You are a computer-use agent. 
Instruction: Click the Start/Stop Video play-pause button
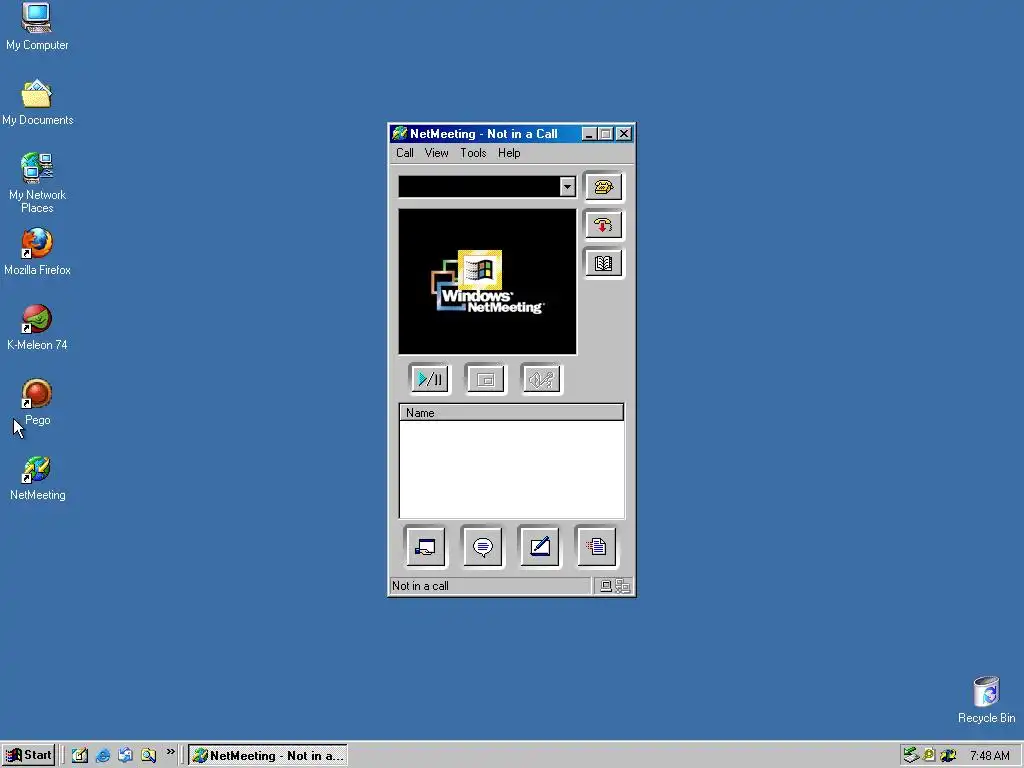click(x=430, y=379)
